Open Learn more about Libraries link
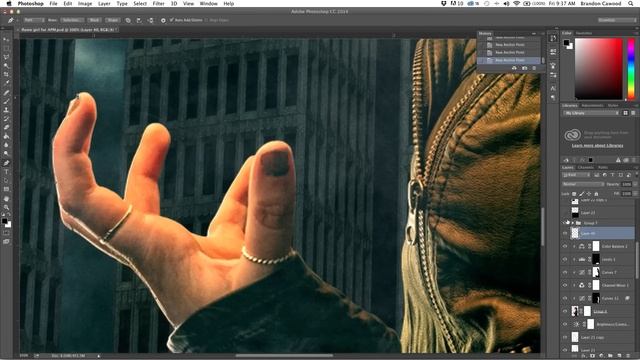This screenshot has width=640, height=360. [597, 146]
